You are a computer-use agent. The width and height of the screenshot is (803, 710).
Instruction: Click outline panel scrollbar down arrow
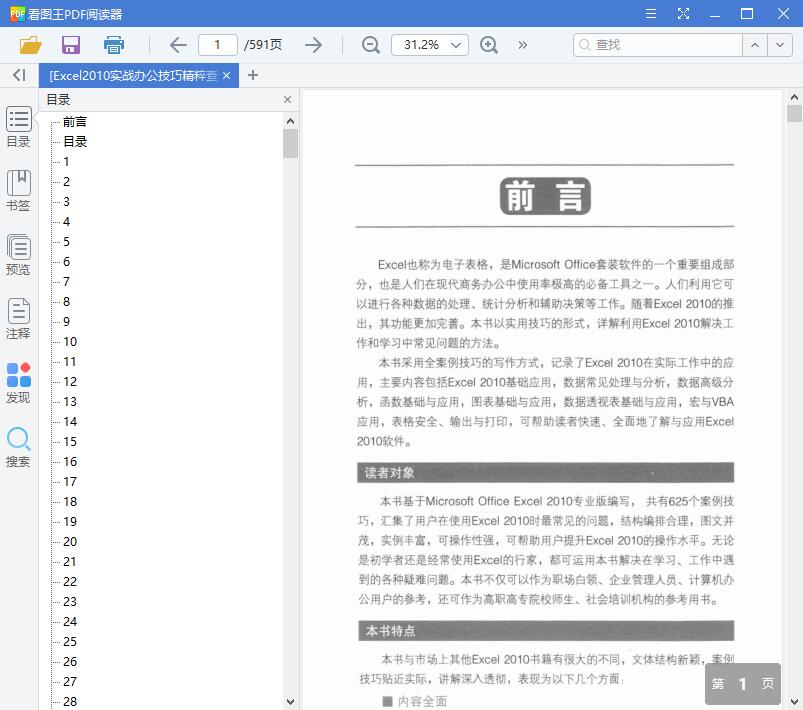[x=290, y=702]
